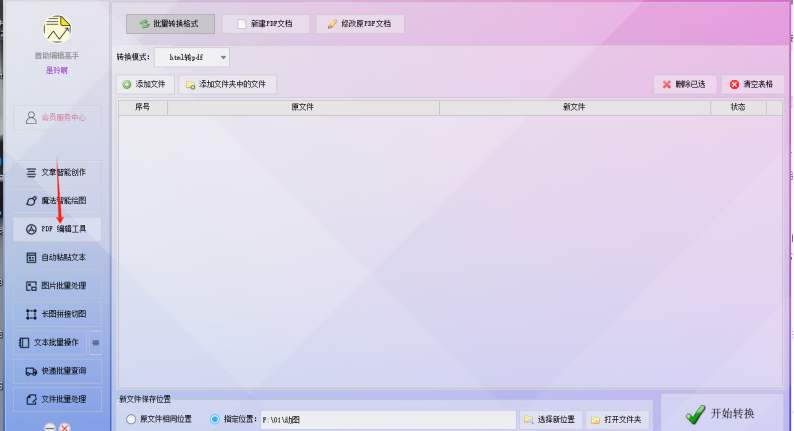Screen dimensions: 794x431
Task: Switch to 新建PDF文档 tab
Action: tap(265, 24)
